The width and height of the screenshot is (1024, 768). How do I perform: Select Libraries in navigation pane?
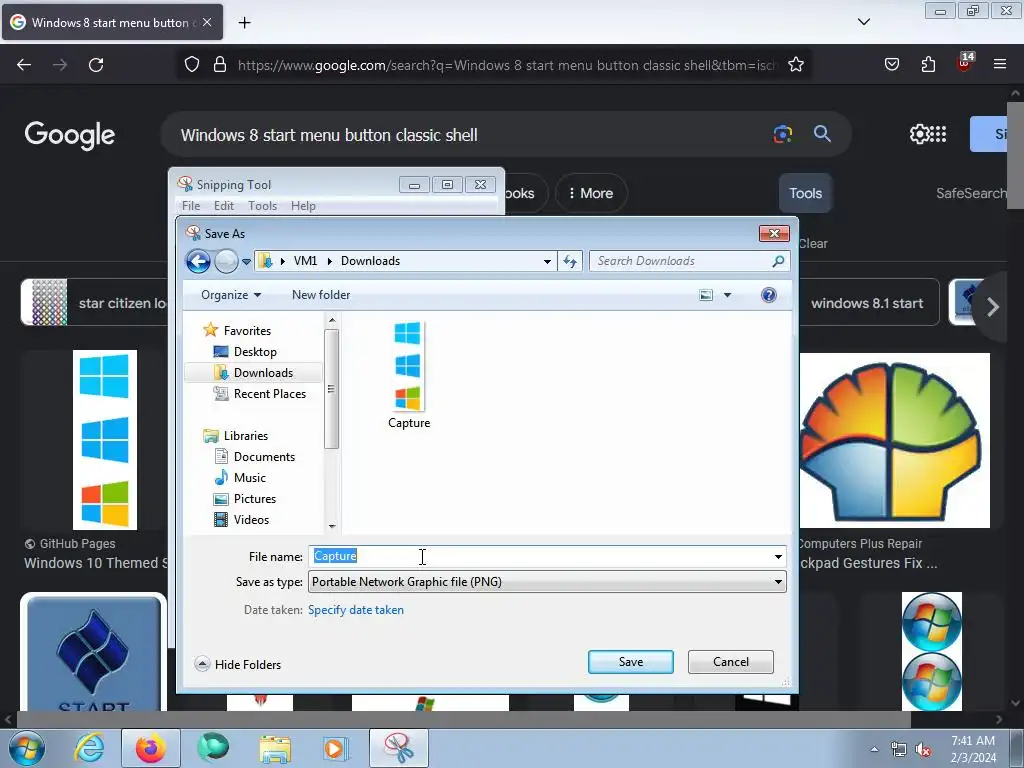(246, 436)
